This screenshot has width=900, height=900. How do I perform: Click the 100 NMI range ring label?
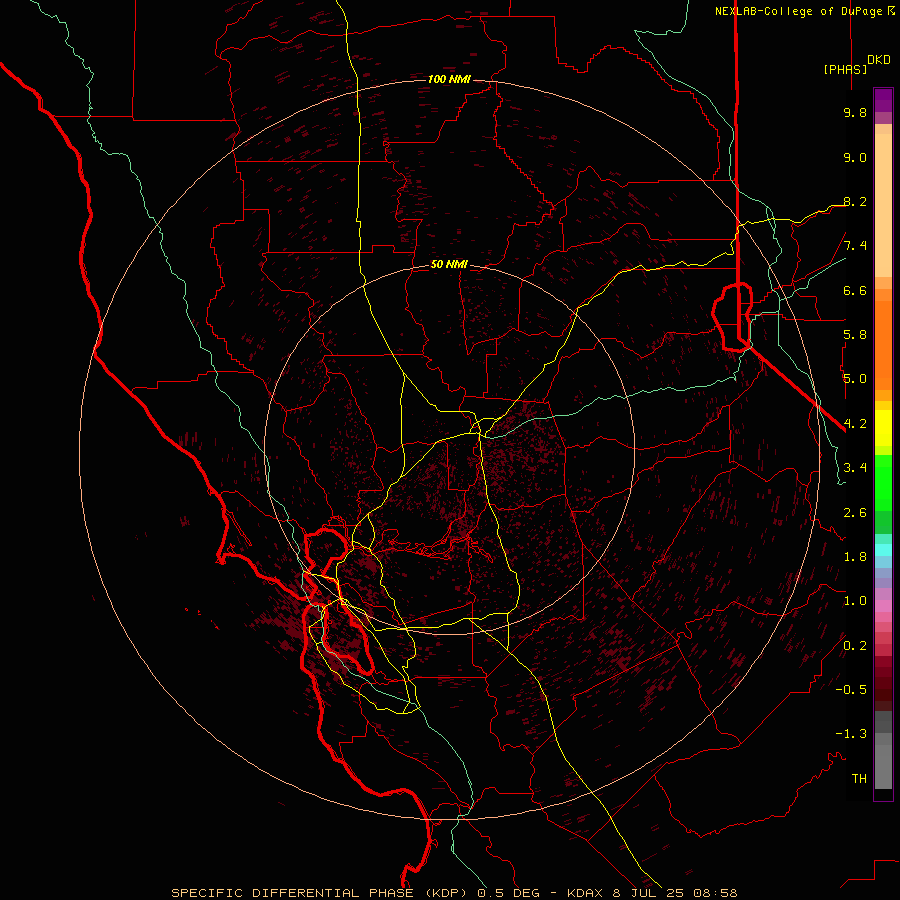point(449,79)
